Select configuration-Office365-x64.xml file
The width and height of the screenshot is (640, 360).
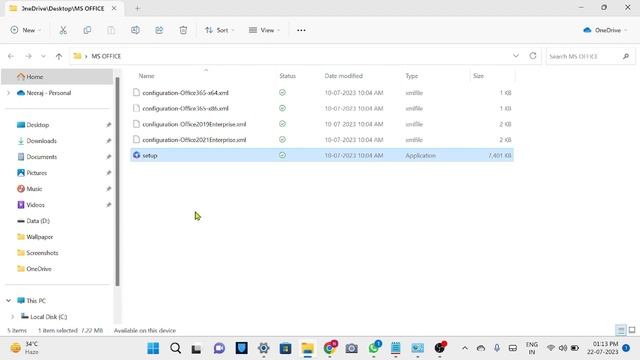tap(322, 93)
